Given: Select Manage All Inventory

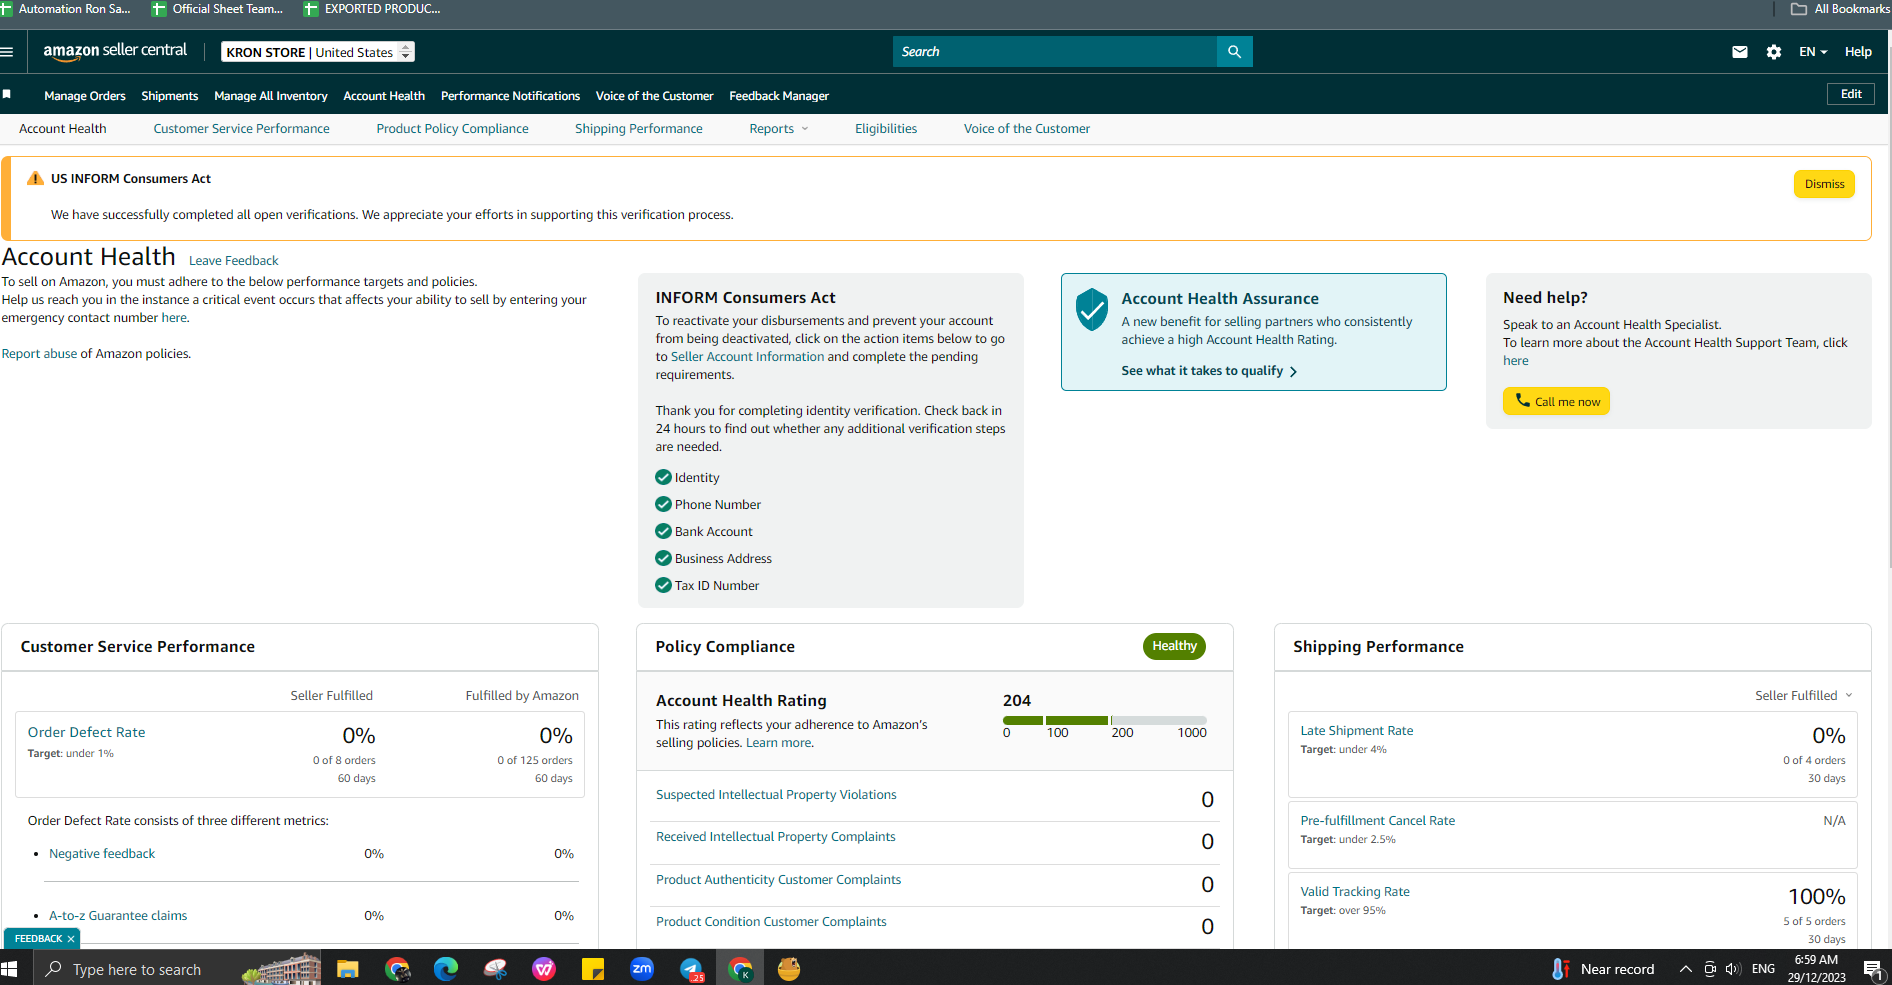Looking at the screenshot, I should point(271,96).
